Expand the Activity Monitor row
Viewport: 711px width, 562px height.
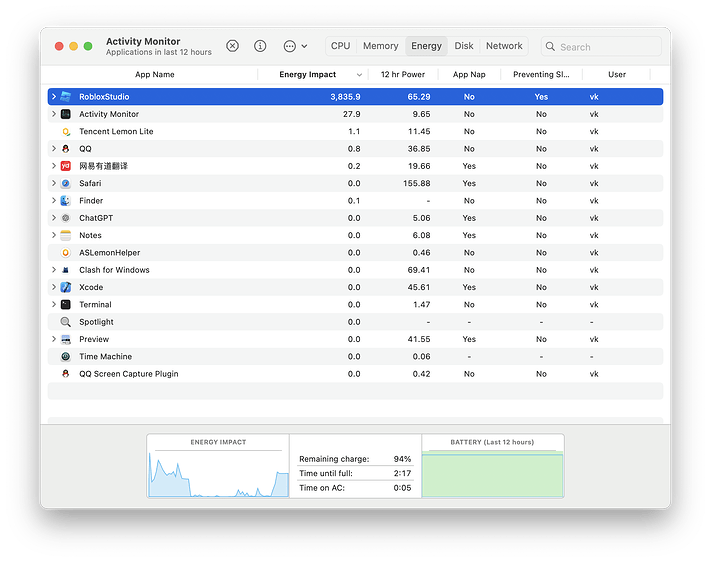pos(54,114)
